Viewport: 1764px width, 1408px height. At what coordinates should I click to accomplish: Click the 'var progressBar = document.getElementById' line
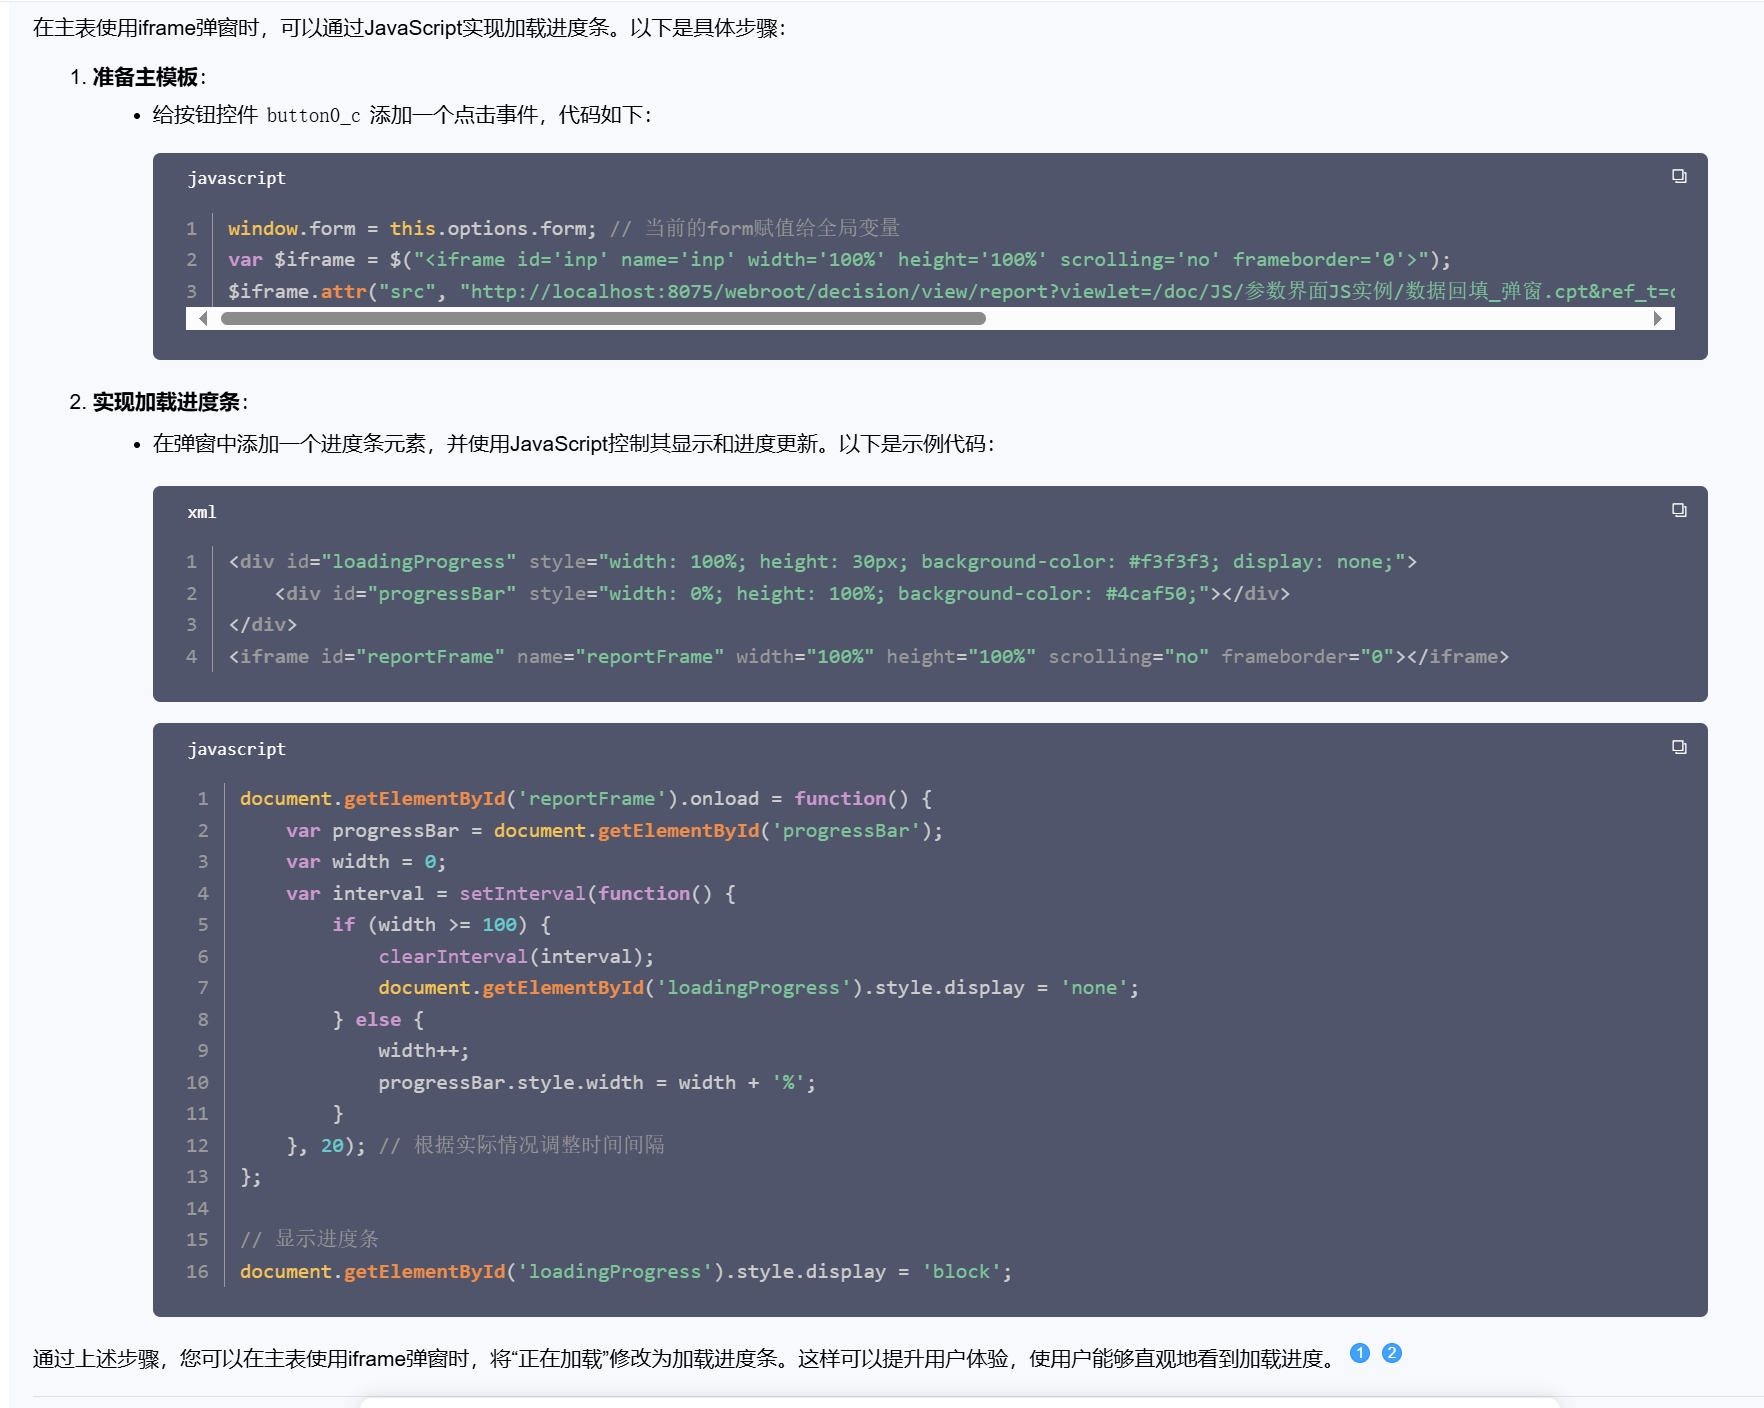tap(614, 831)
